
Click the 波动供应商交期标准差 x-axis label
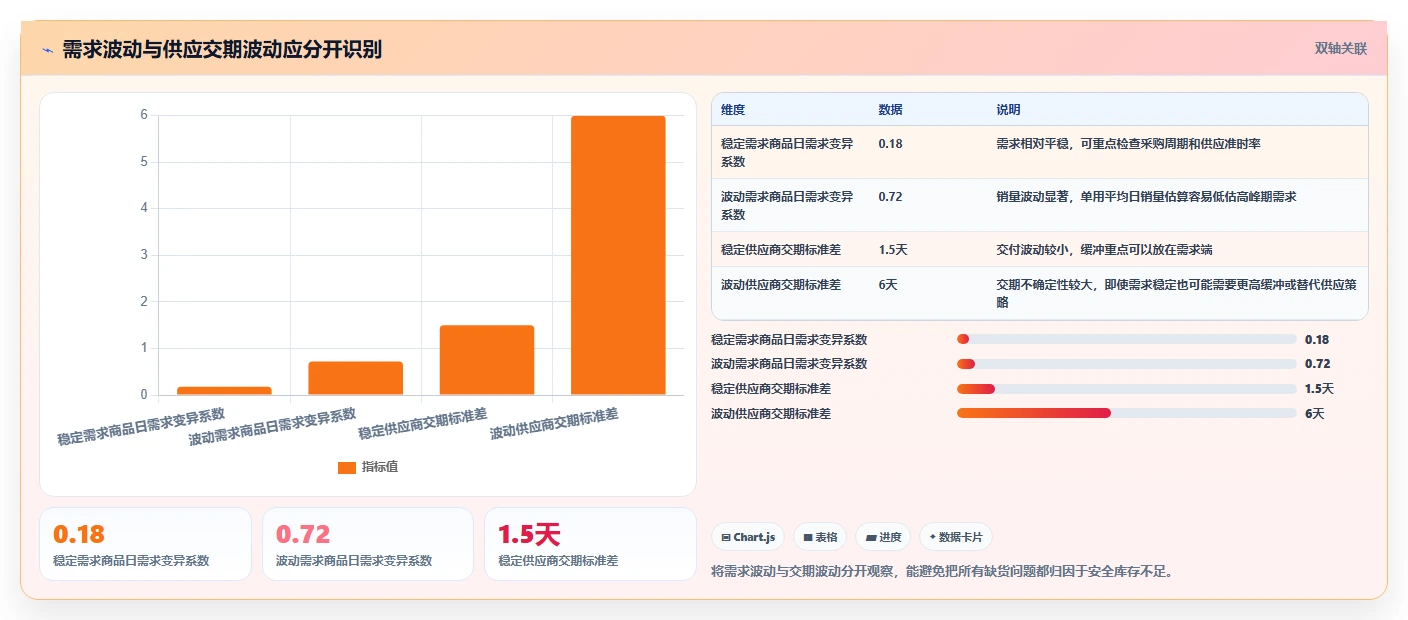pyautogui.click(x=554, y=424)
